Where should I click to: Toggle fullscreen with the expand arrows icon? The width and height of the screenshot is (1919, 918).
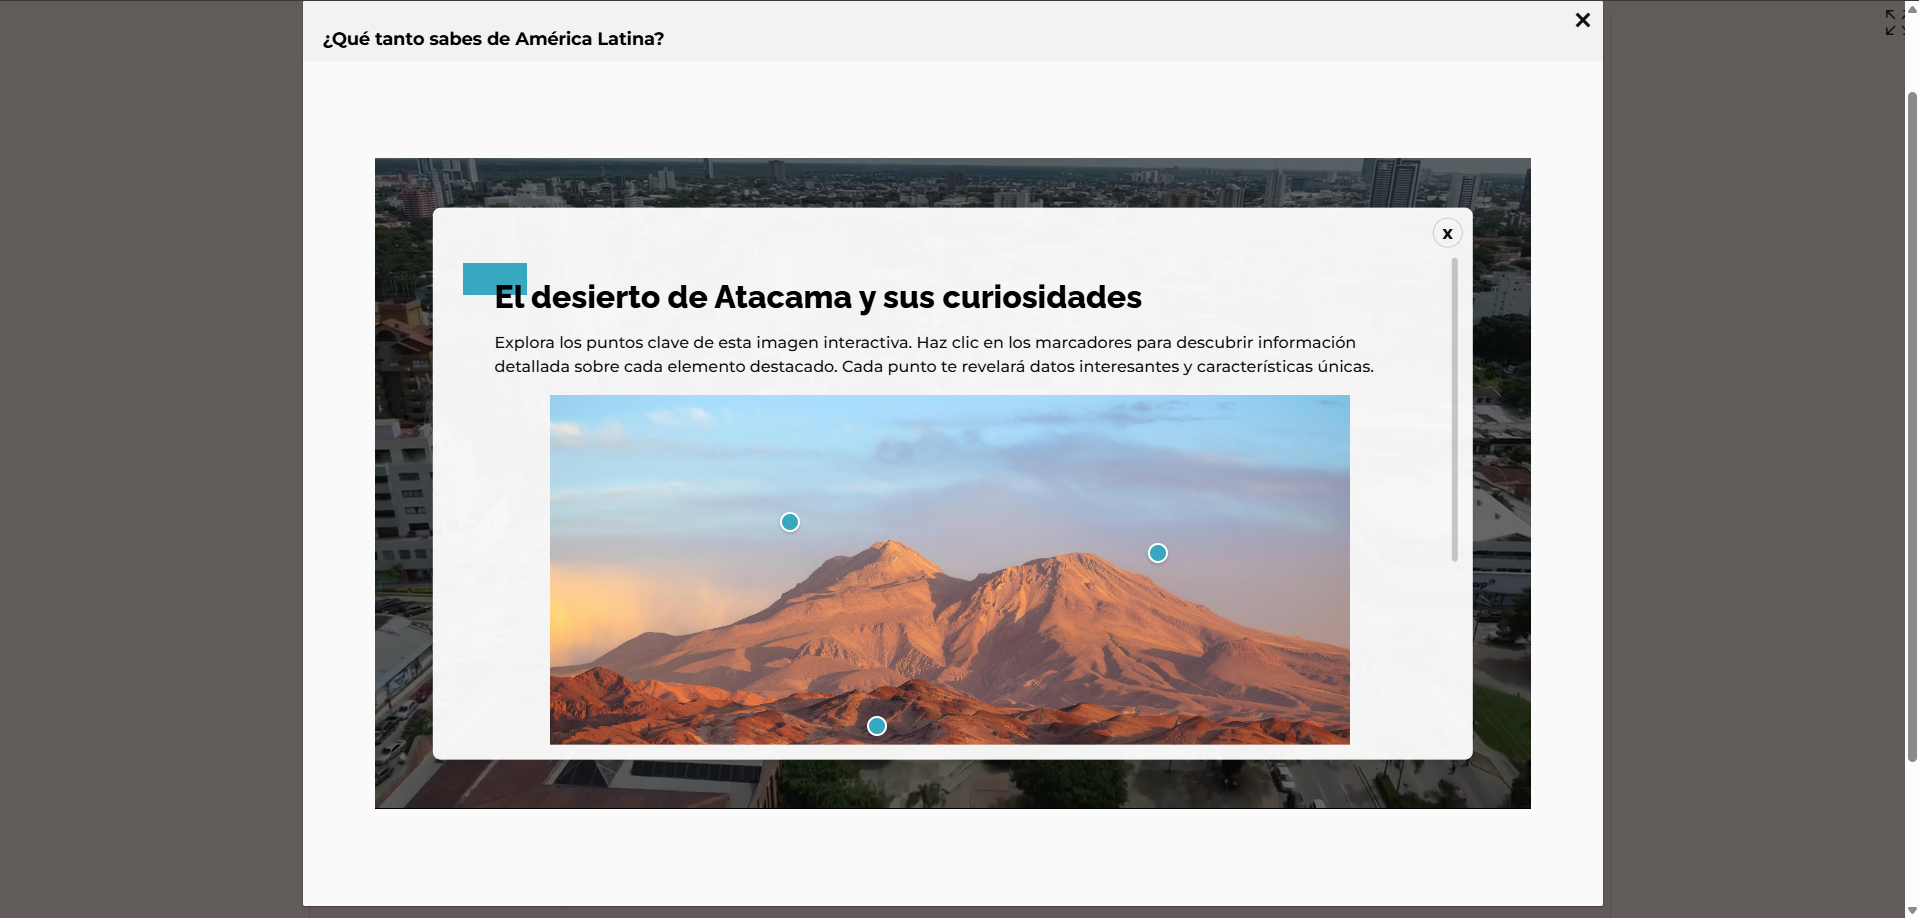pos(1893,22)
